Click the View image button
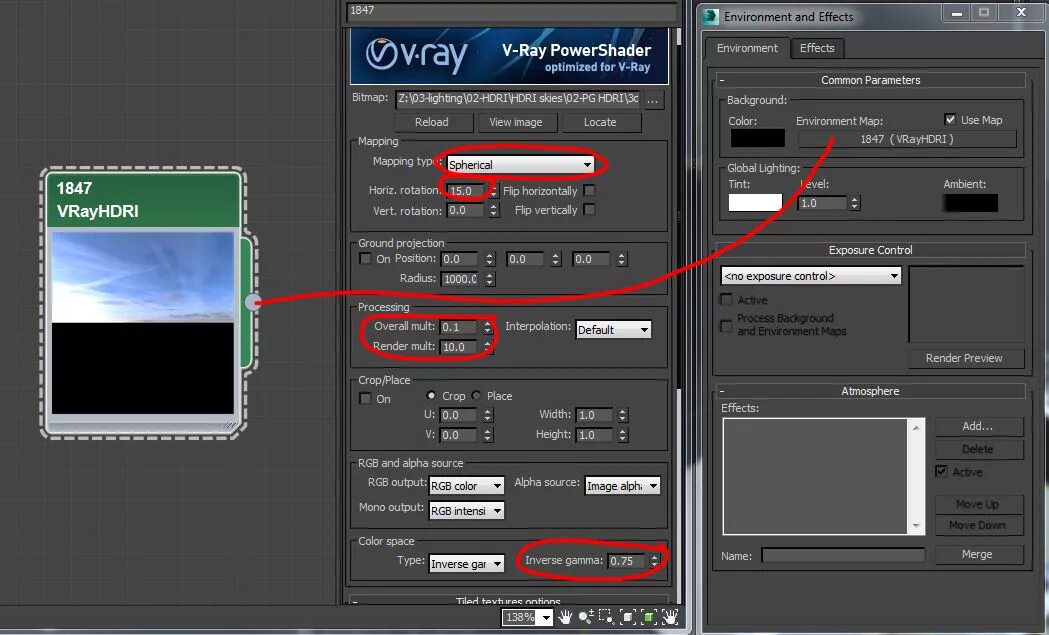 click(x=516, y=122)
